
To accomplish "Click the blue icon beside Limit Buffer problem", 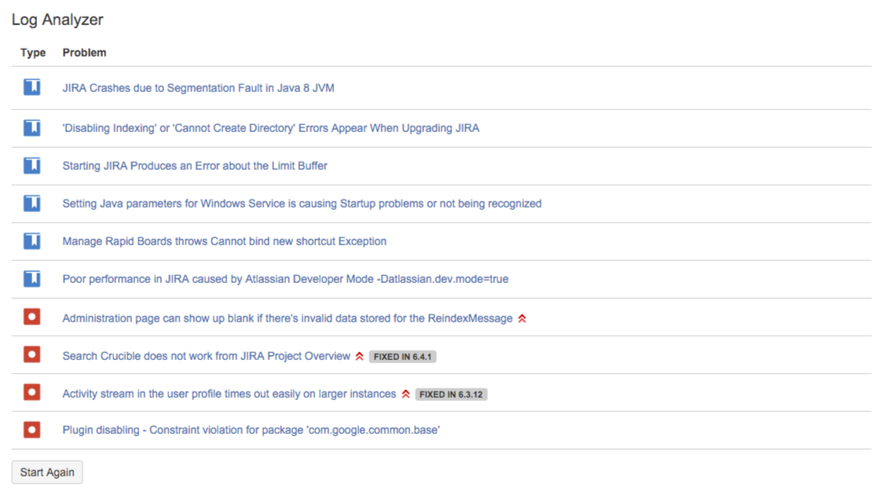I will pyautogui.click(x=32, y=165).
